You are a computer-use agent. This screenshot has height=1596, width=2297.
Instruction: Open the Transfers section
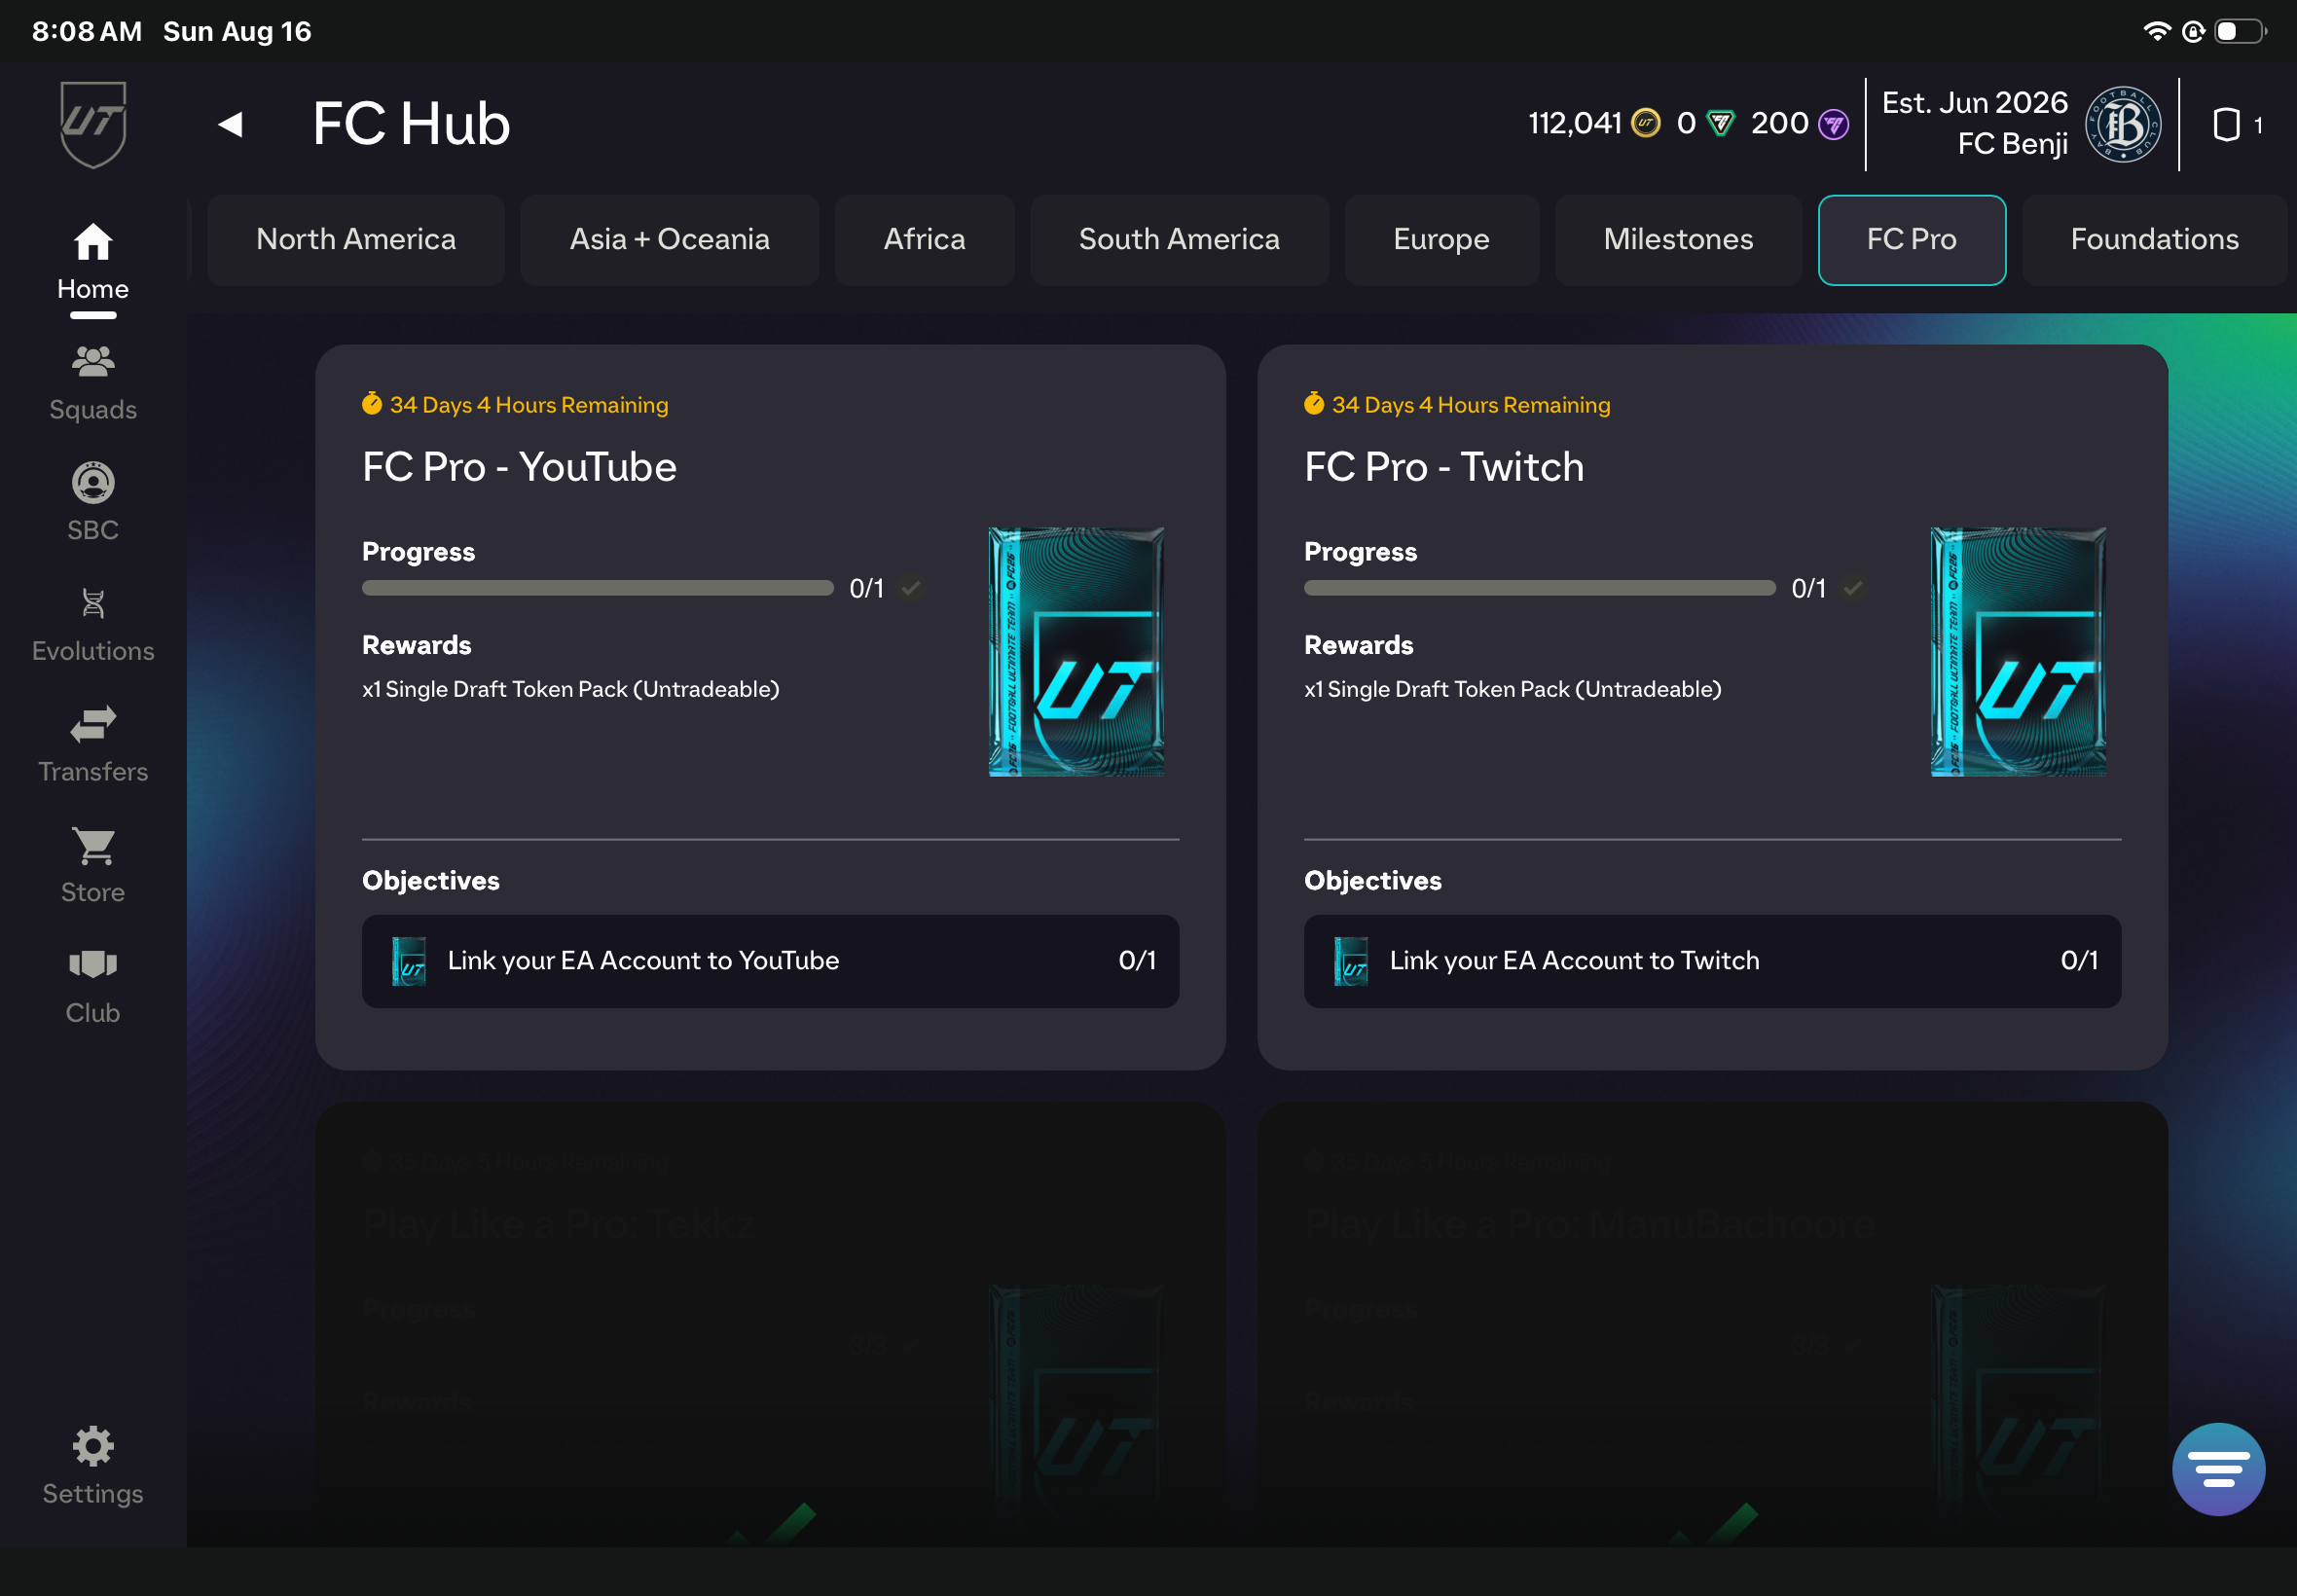93,745
